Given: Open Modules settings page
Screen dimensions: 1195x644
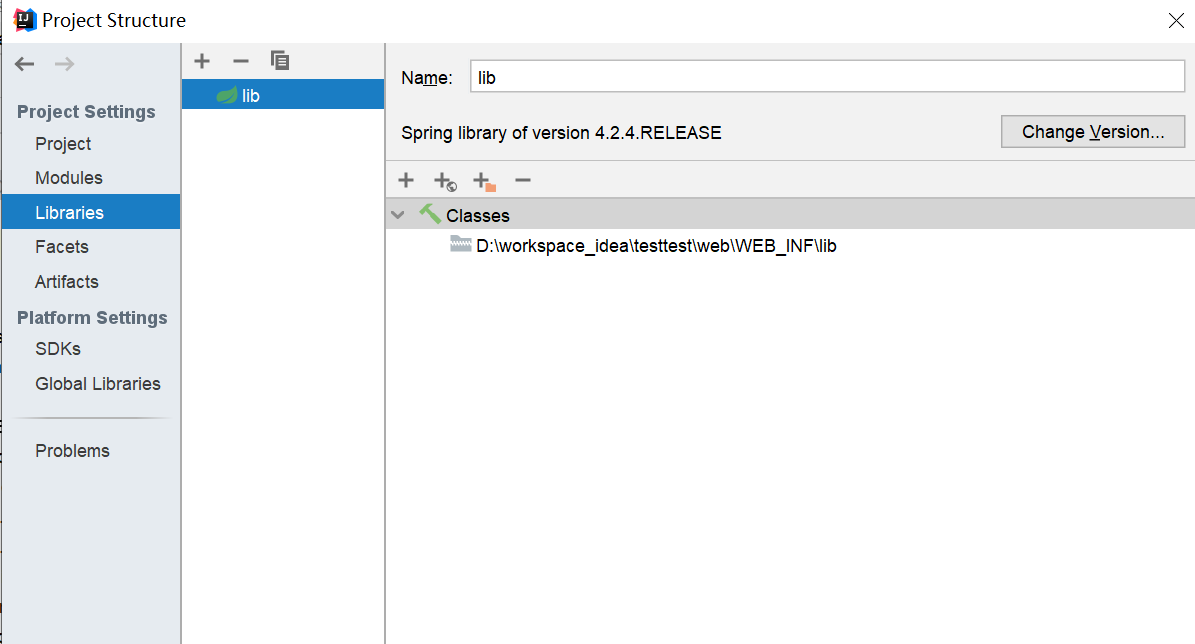Looking at the screenshot, I should [69, 178].
